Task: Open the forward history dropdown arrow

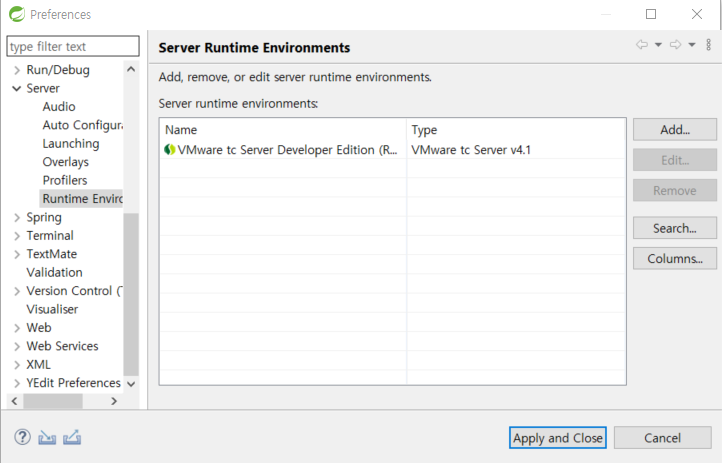Action: (692, 45)
